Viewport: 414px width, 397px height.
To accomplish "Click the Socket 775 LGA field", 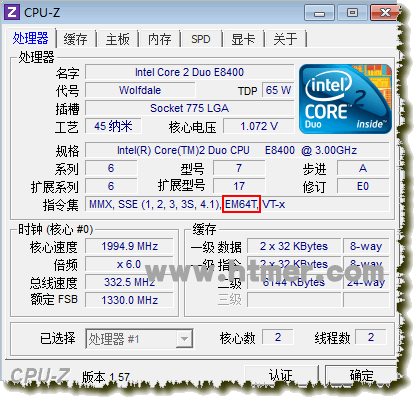I will pos(189,108).
